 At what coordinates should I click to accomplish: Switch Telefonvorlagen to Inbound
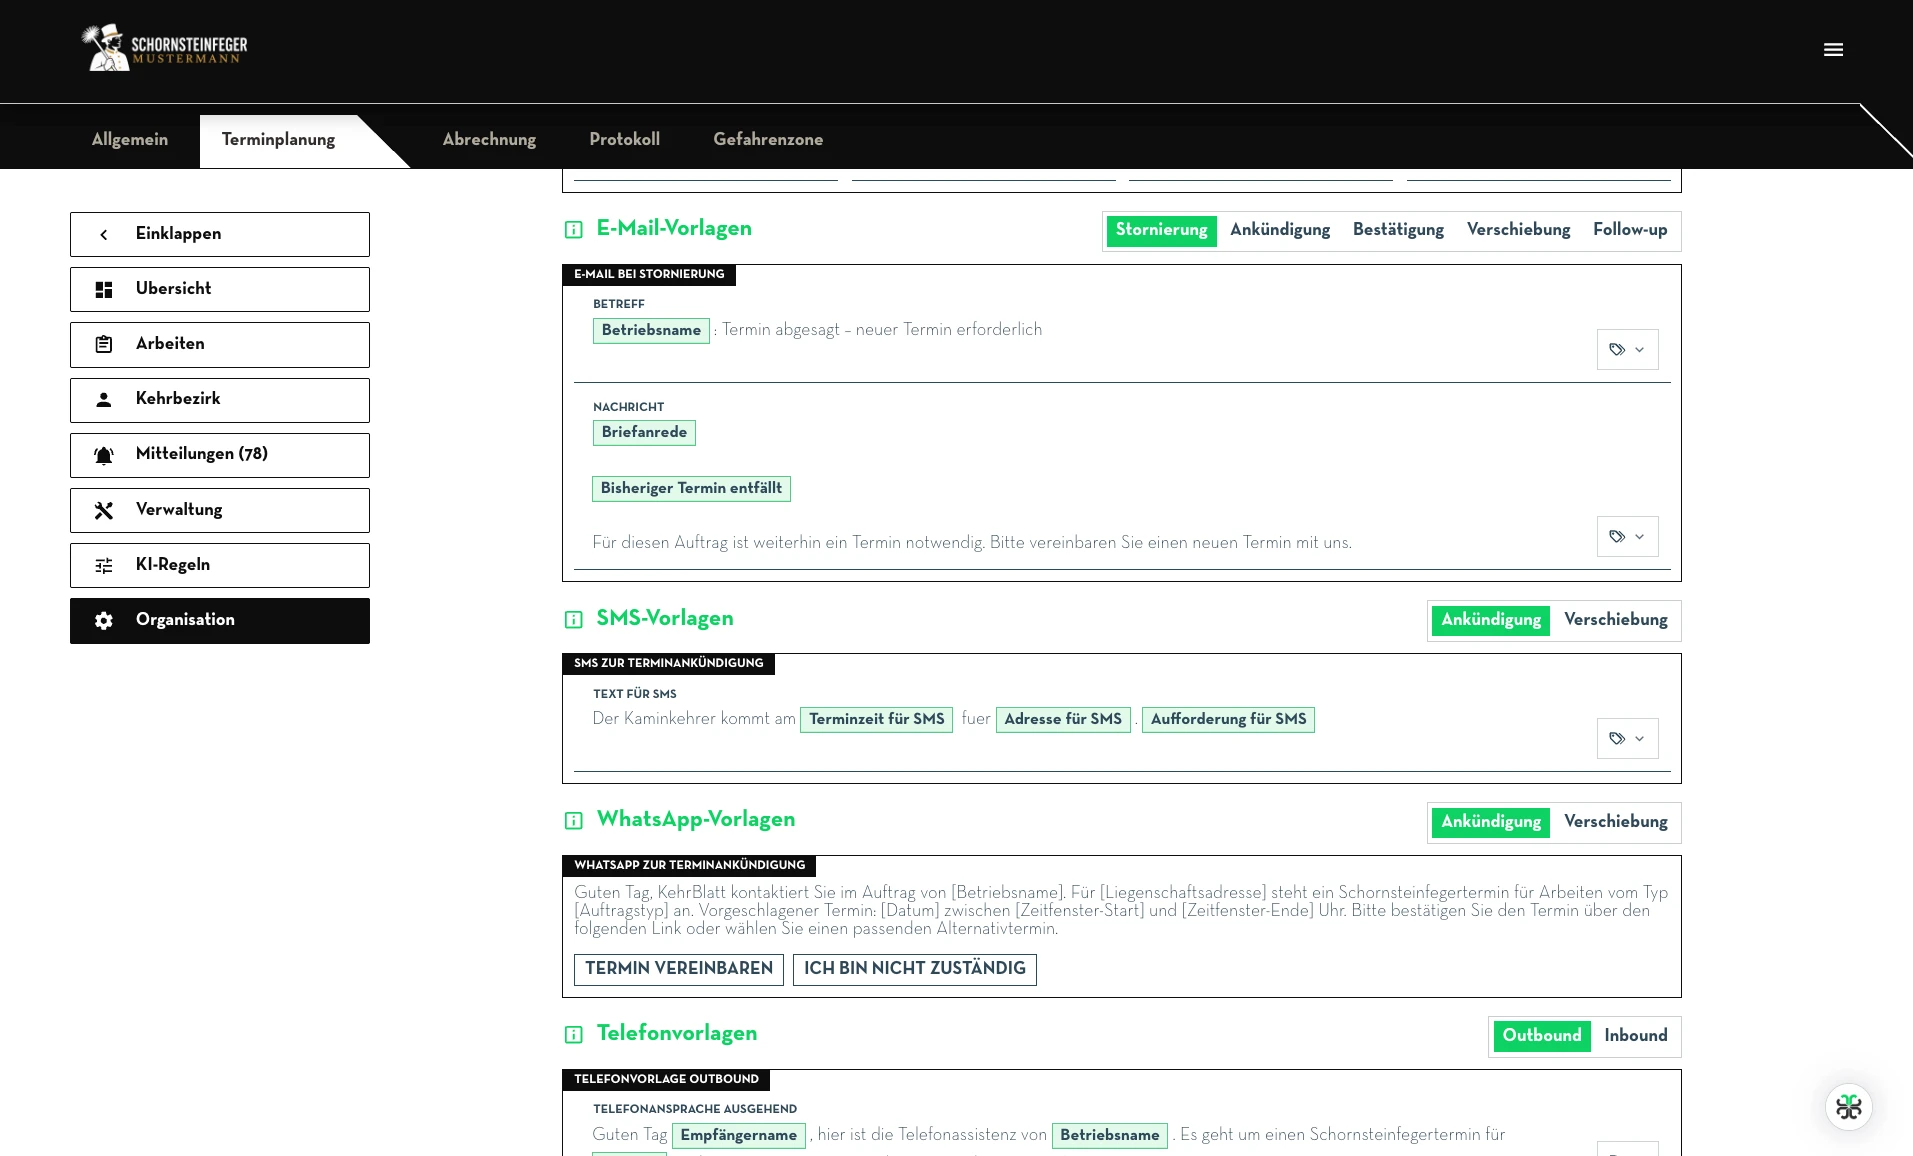pyautogui.click(x=1636, y=1036)
